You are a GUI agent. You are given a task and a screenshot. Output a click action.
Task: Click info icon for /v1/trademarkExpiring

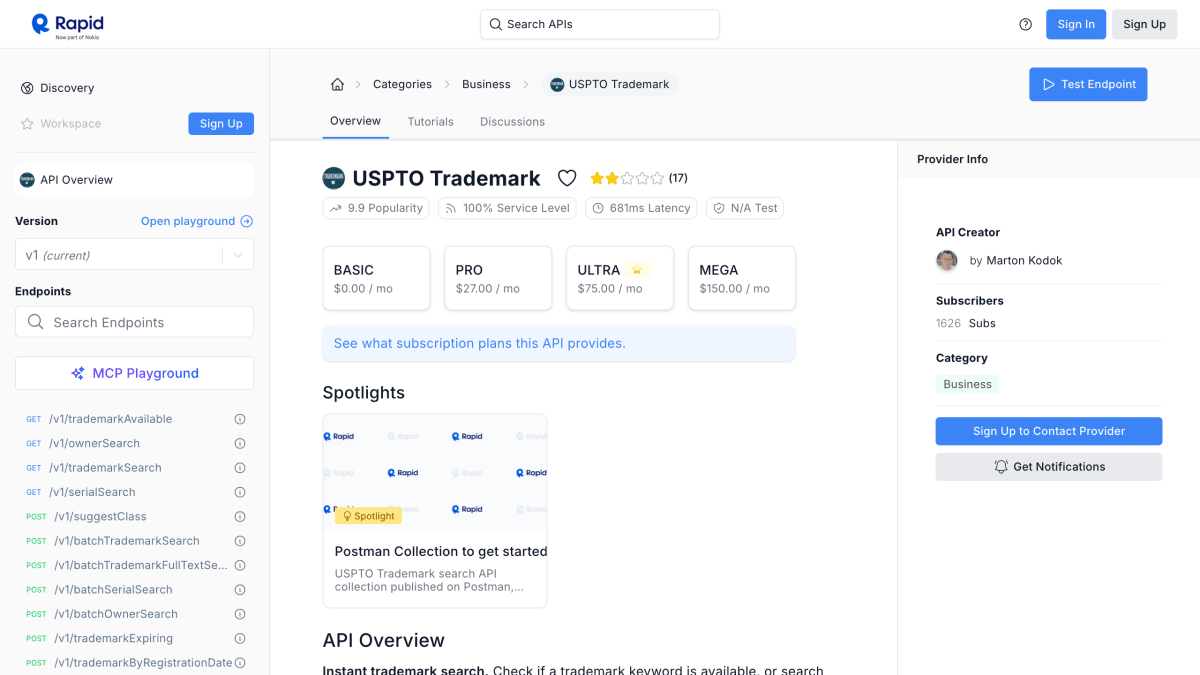point(240,638)
